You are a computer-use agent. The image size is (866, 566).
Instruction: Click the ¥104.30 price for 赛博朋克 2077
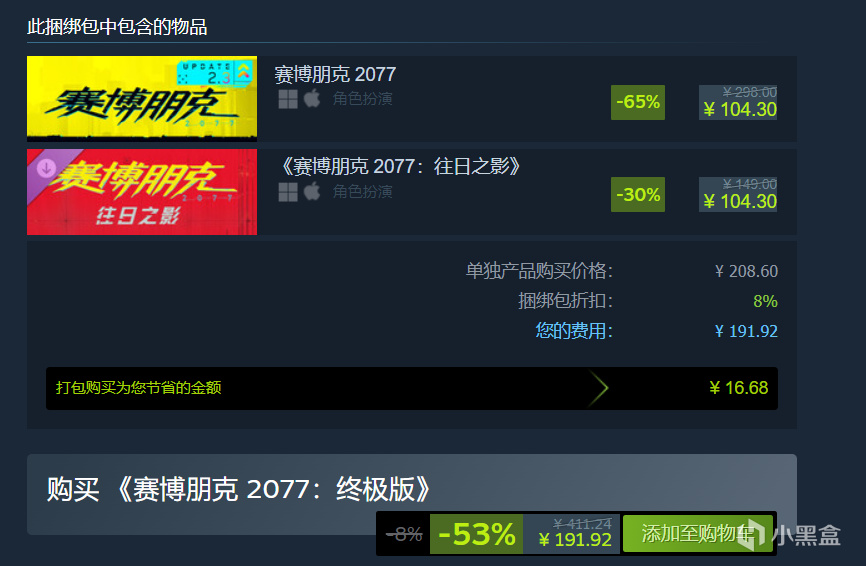740,109
